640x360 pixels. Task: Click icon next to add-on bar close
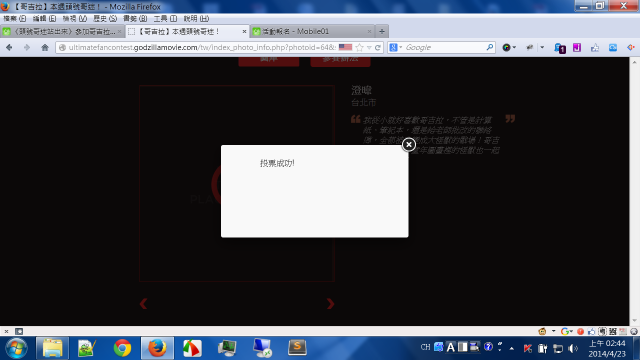click(x=19, y=331)
